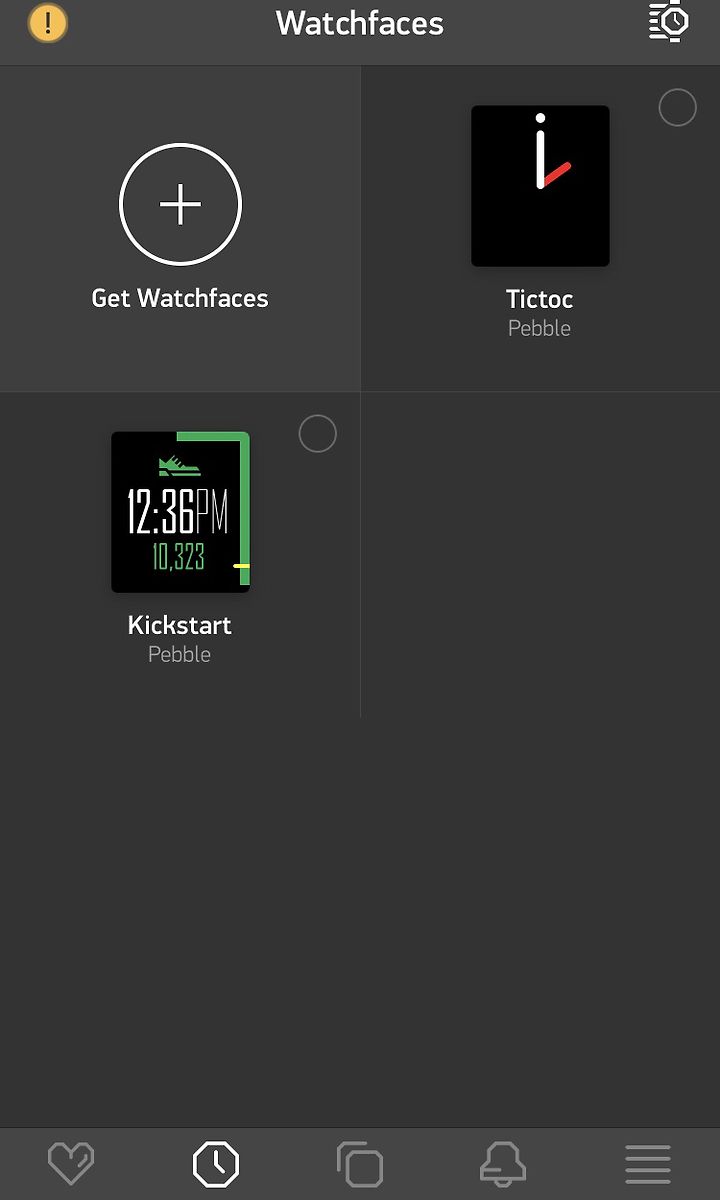The image size is (720, 1200).
Task: Tap green shoe icon on Kickstart face
Action: (x=180, y=466)
